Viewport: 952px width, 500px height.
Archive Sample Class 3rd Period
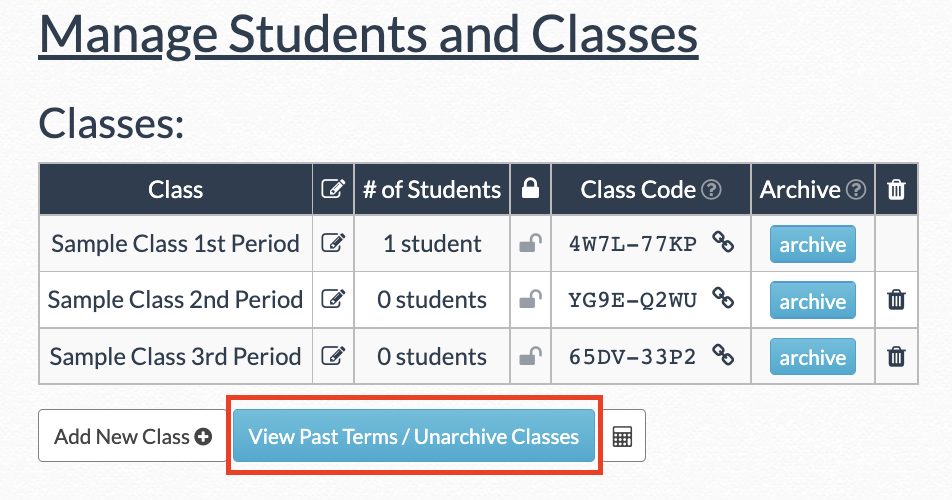point(812,356)
